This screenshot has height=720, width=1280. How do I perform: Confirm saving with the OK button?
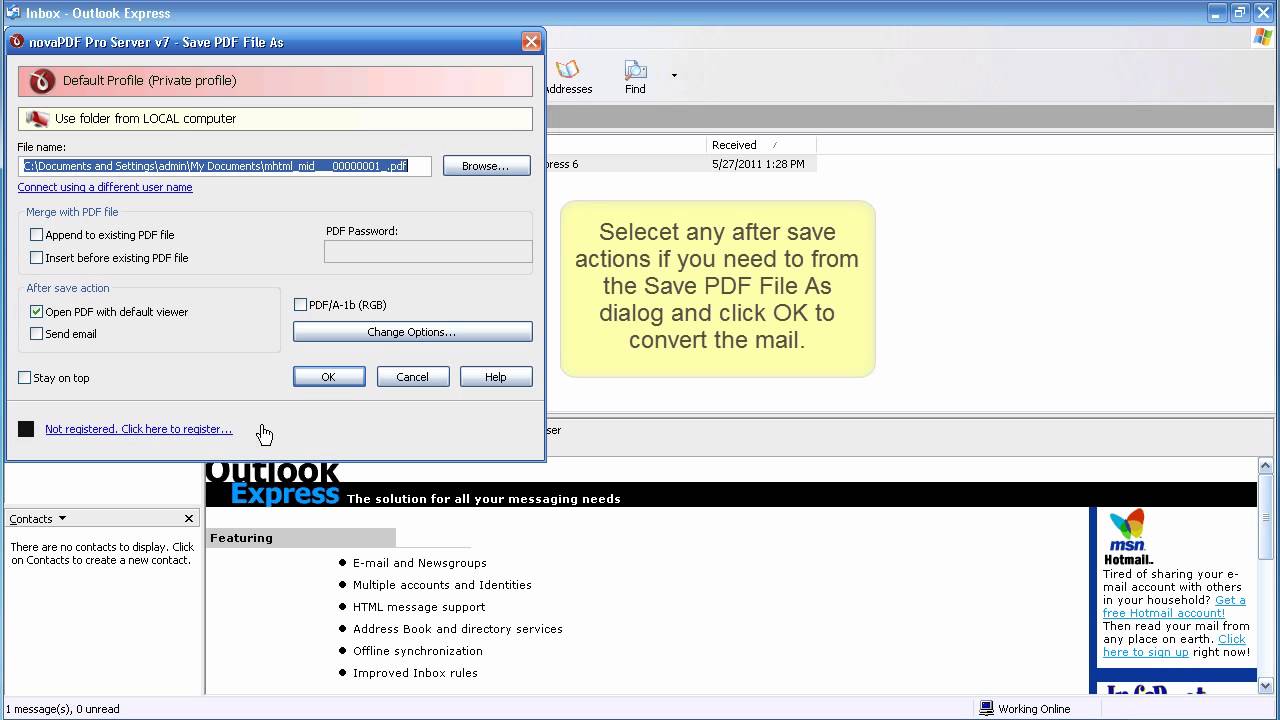tap(328, 377)
